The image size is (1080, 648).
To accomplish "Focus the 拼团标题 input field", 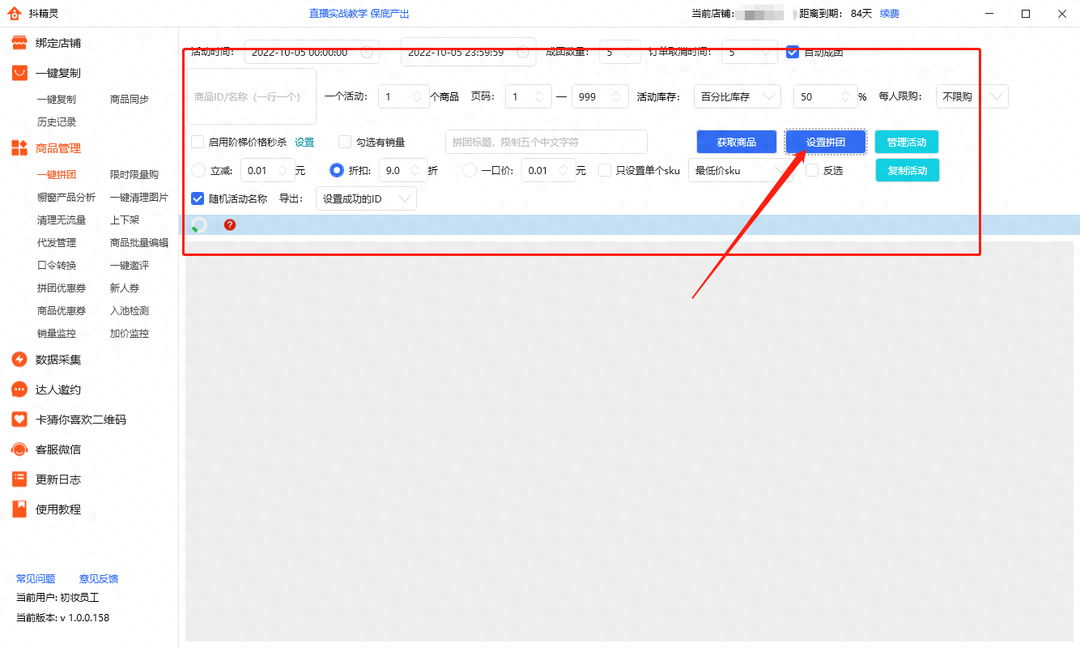I will 546,142.
